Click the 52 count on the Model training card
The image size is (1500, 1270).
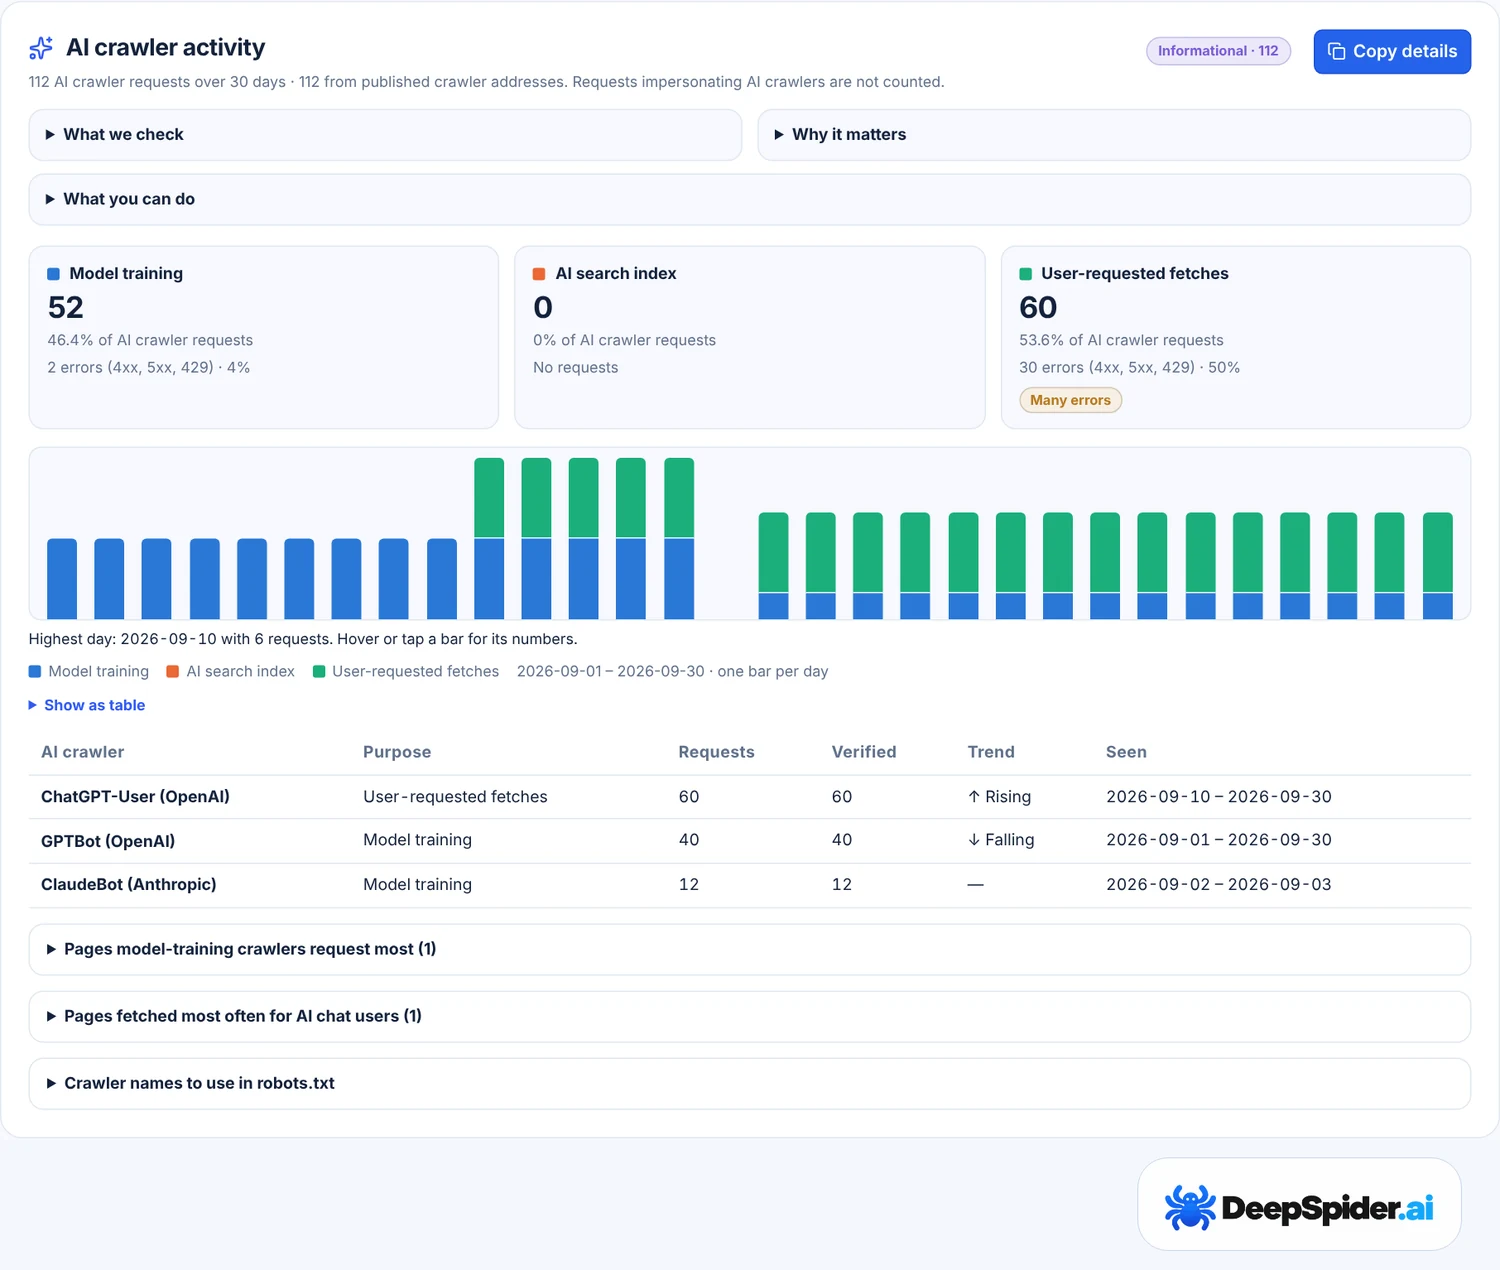(x=66, y=308)
